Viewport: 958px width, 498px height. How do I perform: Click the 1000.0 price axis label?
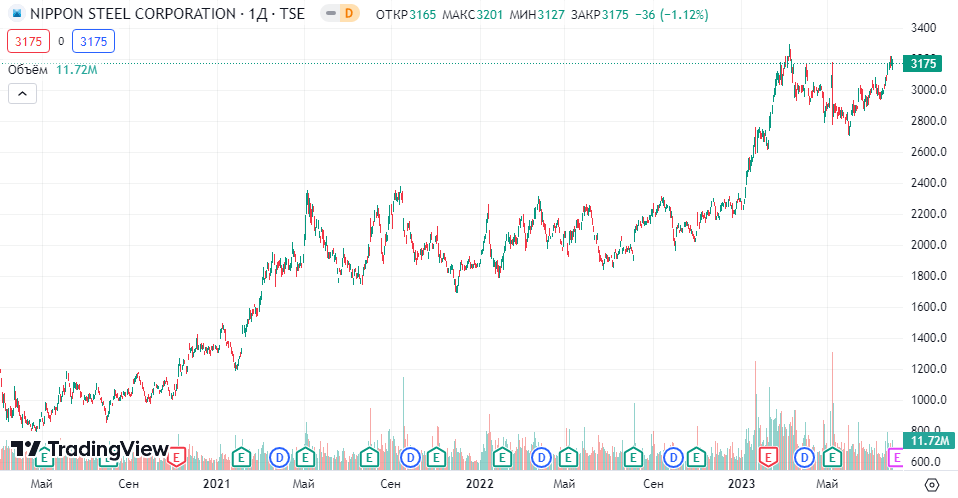(x=929, y=400)
